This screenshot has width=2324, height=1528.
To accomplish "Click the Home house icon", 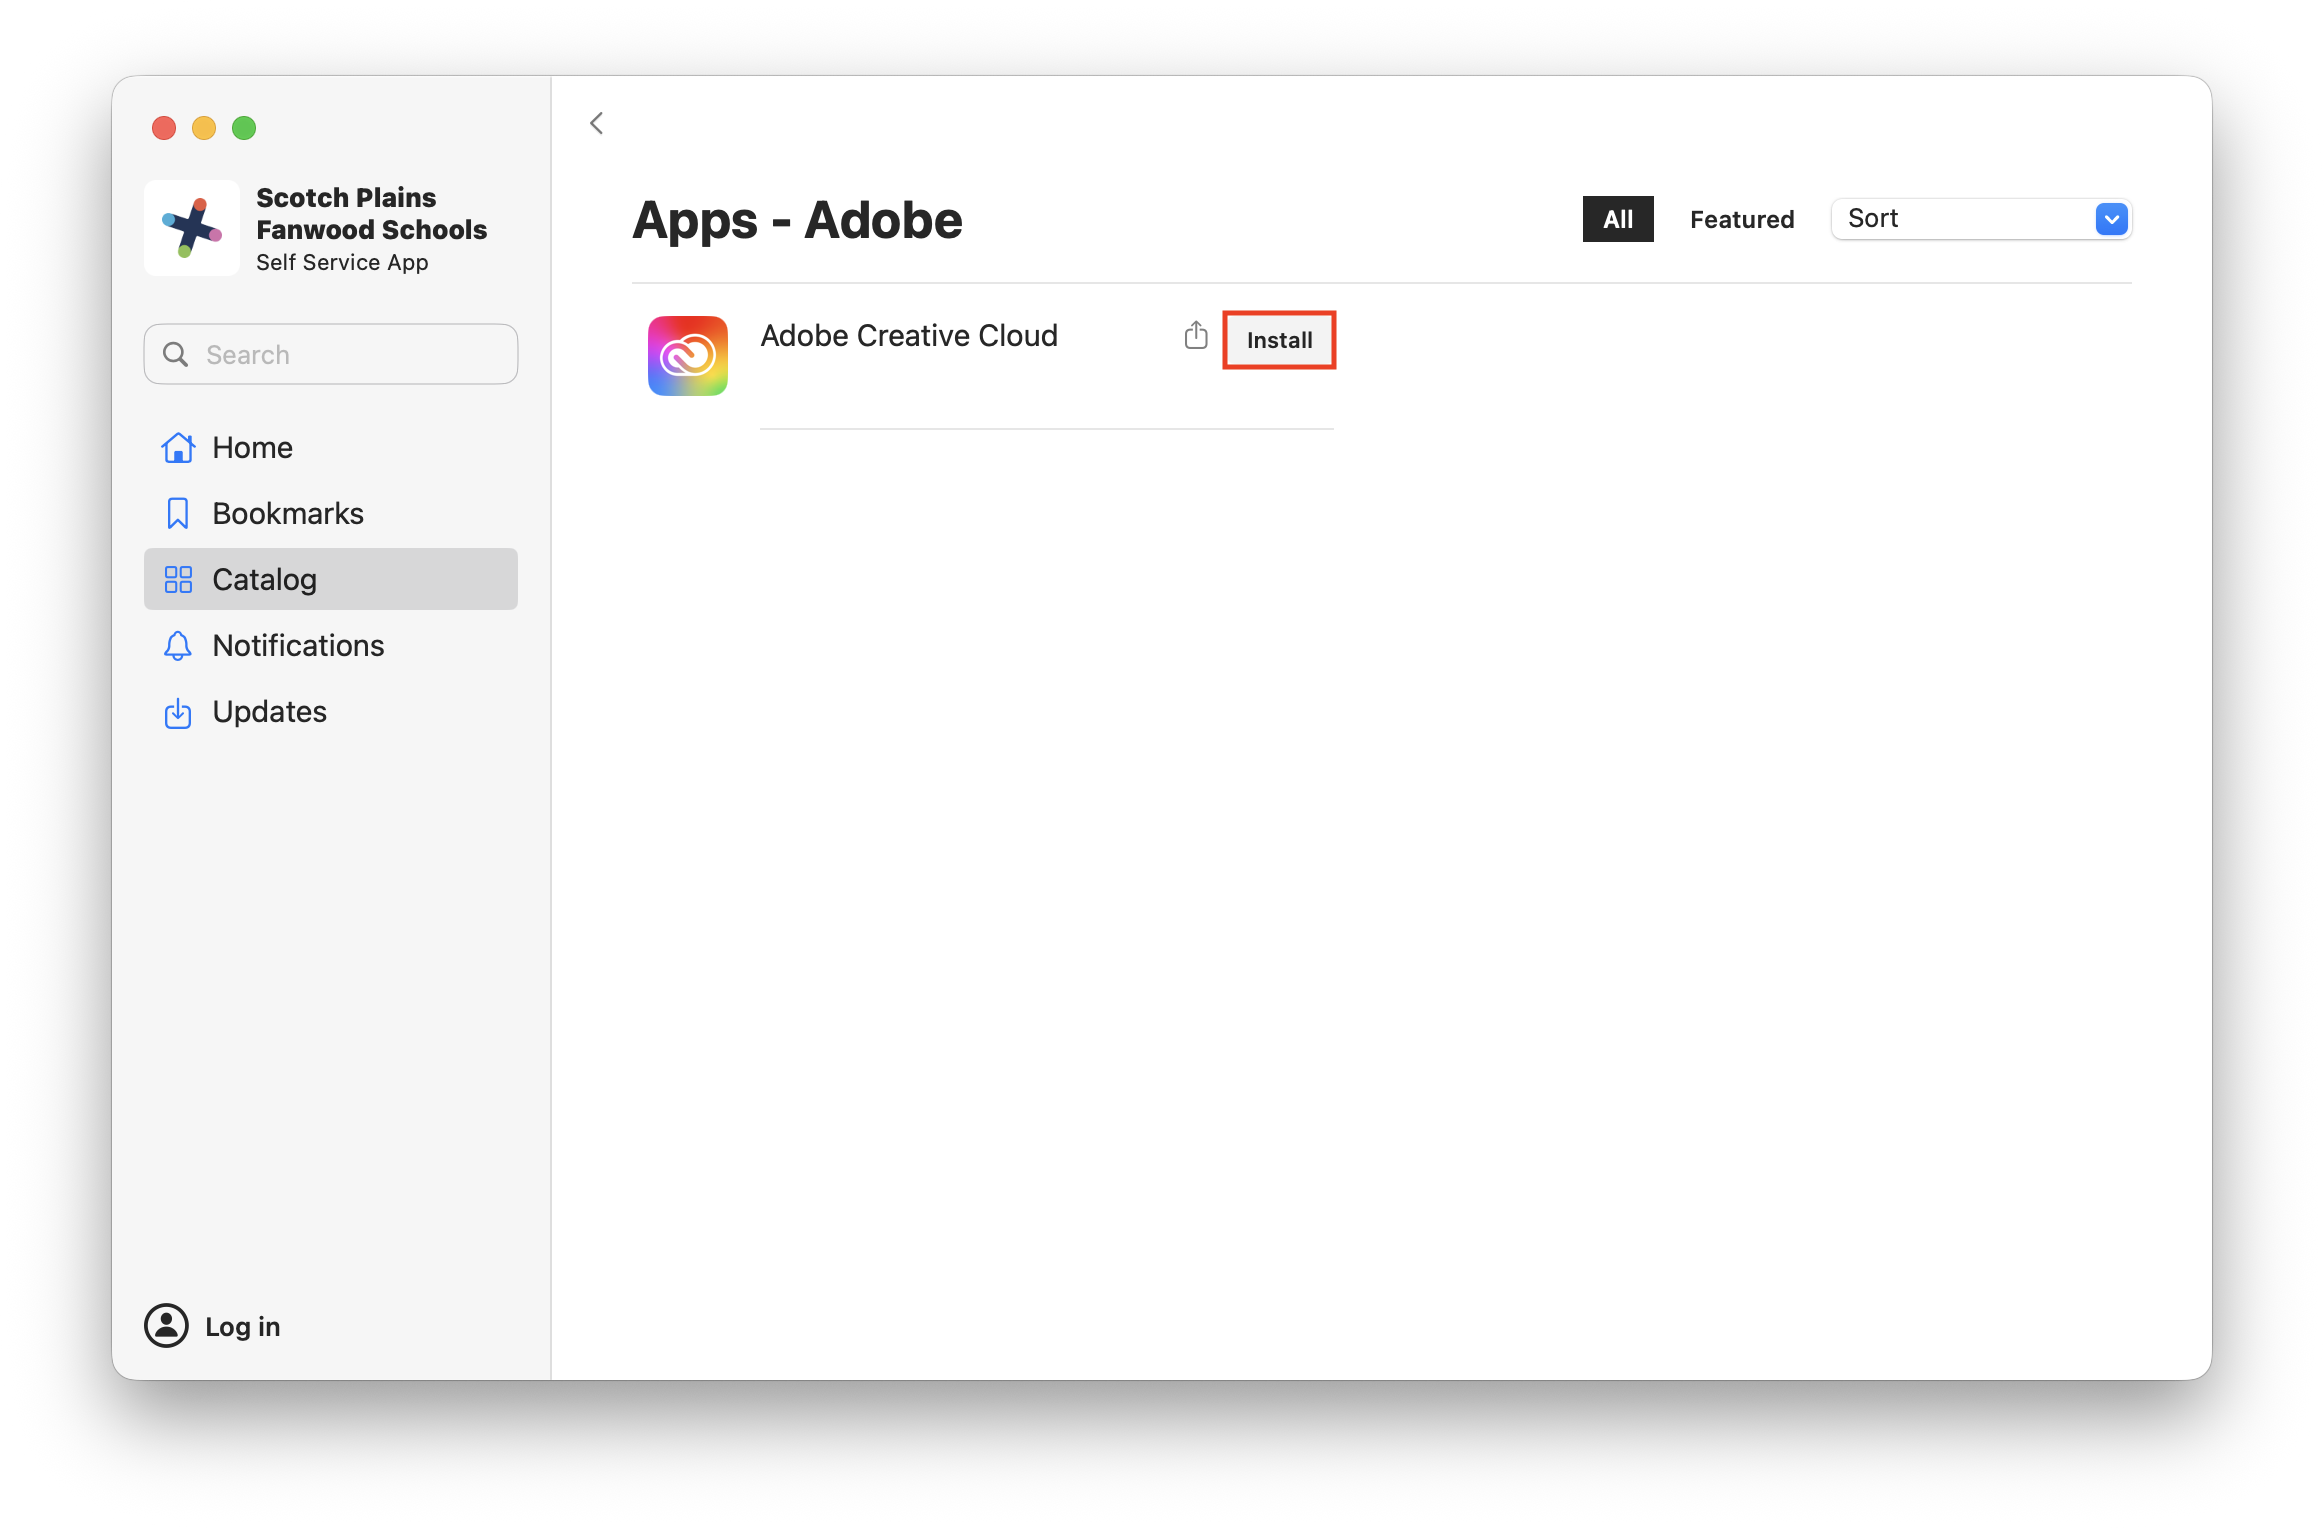I will pos(178,448).
